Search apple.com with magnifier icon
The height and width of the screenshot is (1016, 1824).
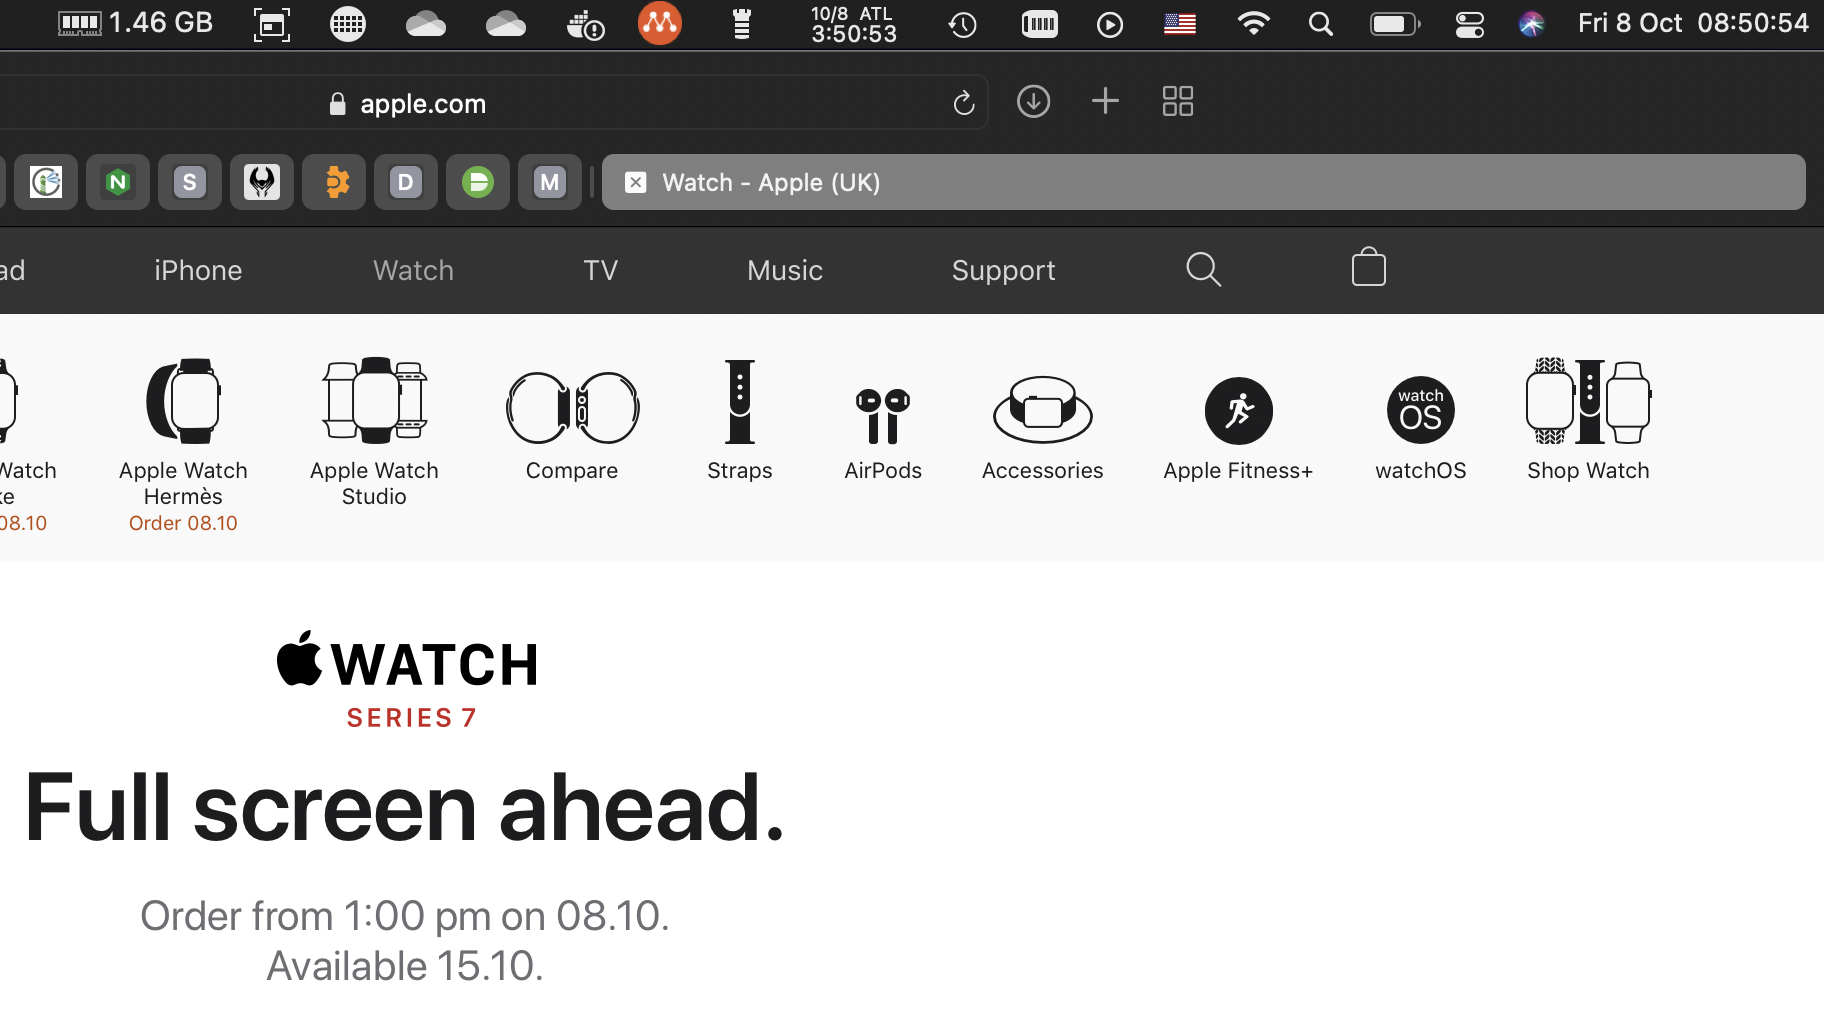coord(1203,269)
